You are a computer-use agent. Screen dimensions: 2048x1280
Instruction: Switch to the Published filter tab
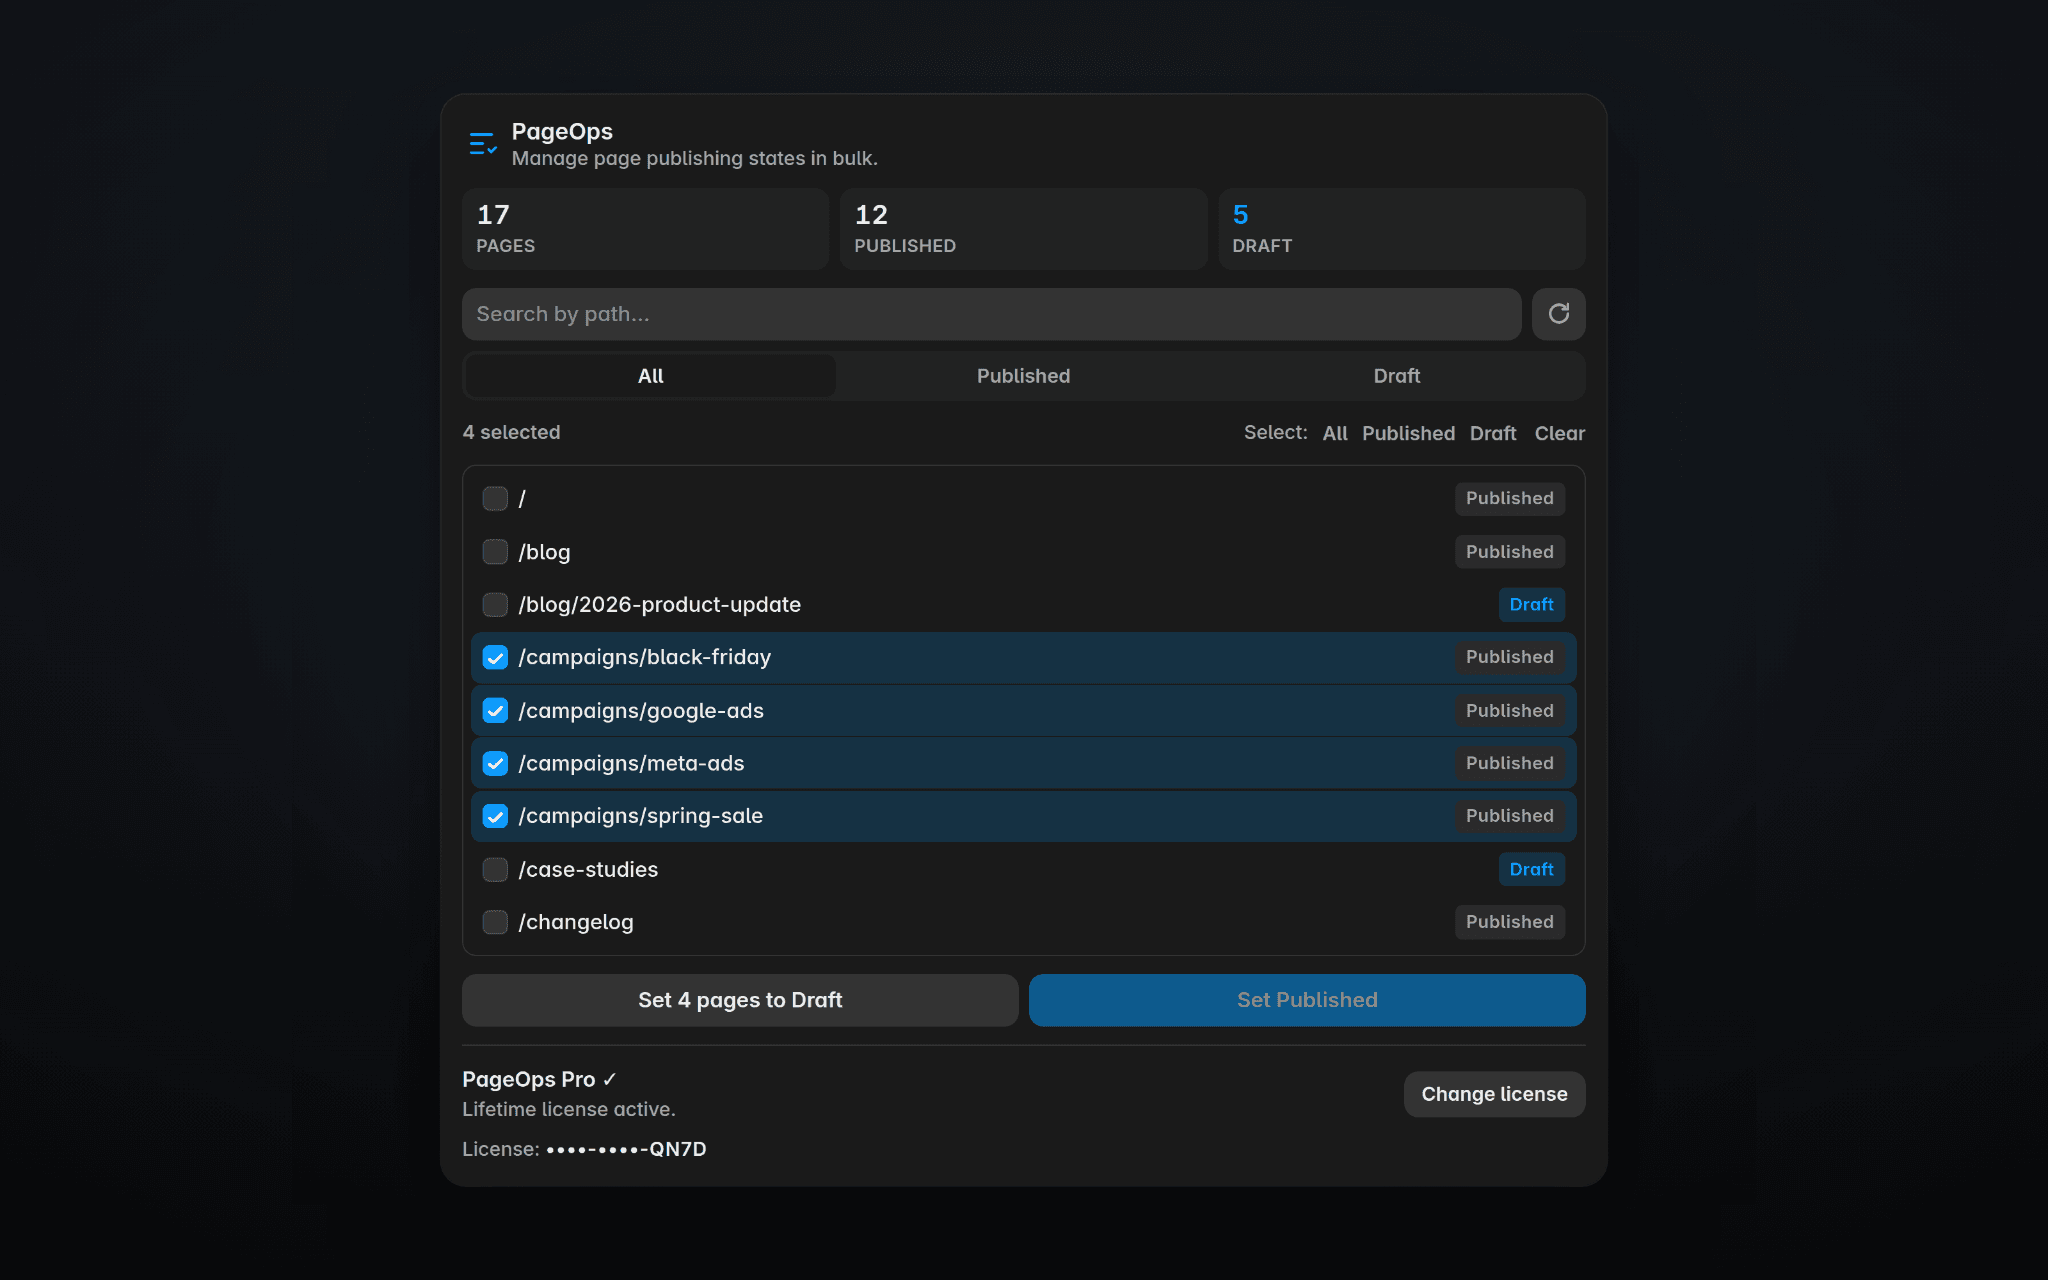pyautogui.click(x=1023, y=376)
